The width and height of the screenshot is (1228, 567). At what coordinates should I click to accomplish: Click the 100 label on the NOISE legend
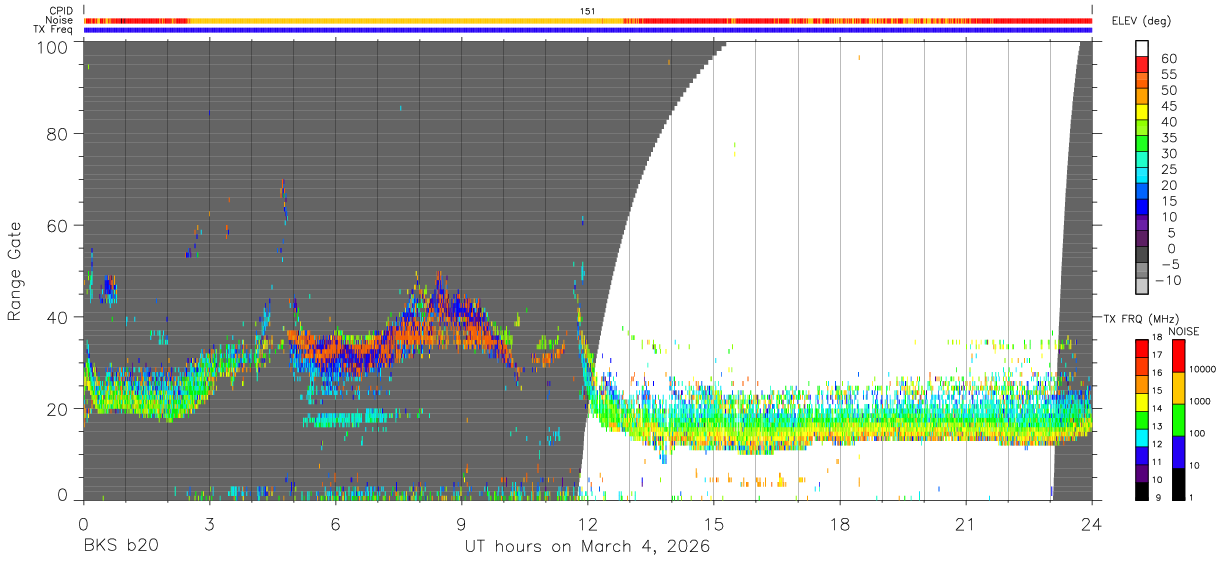pos(1198,433)
